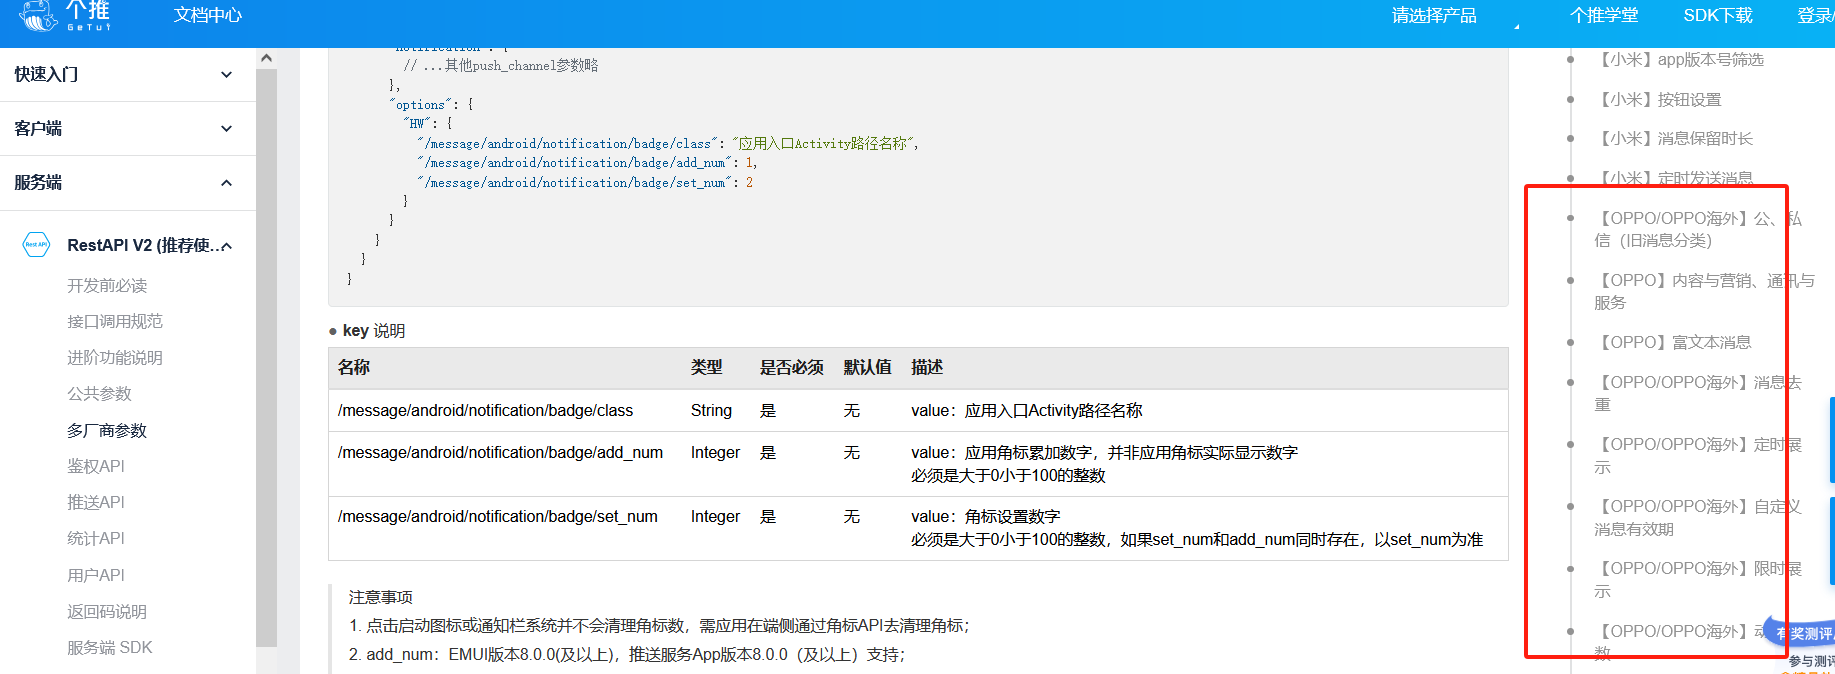Go to 返回码说明 in the sidebar

(107, 612)
